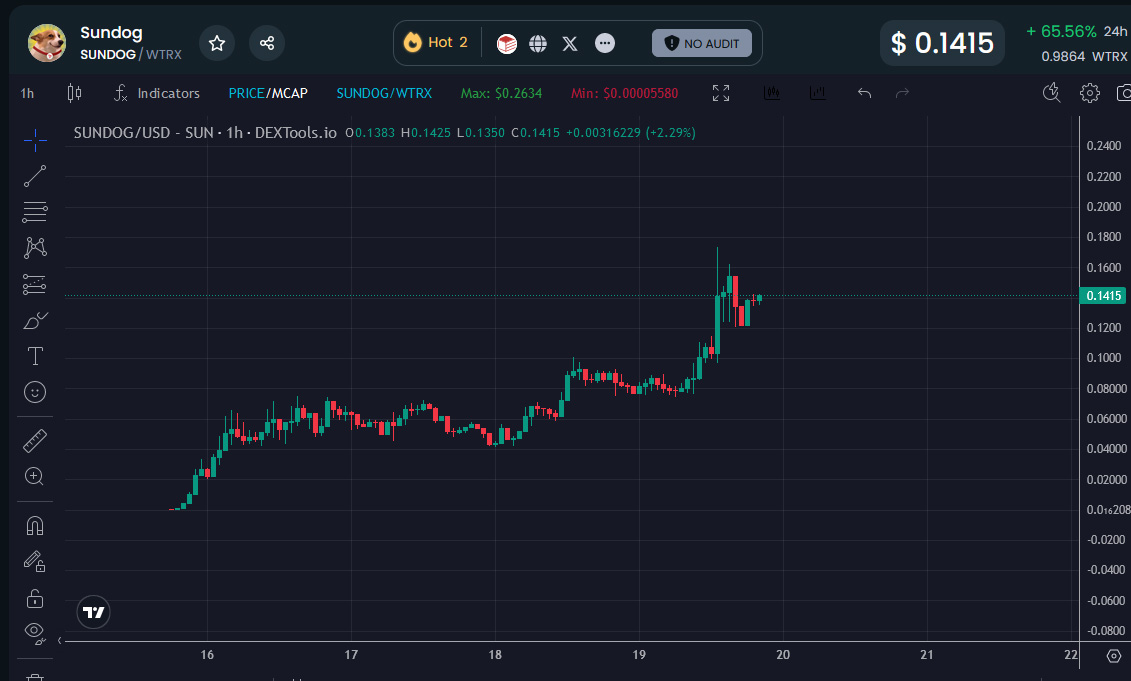Select the pattern drawing tool
The height and width of the screenshot is (681, 1131).
point(35,248)
